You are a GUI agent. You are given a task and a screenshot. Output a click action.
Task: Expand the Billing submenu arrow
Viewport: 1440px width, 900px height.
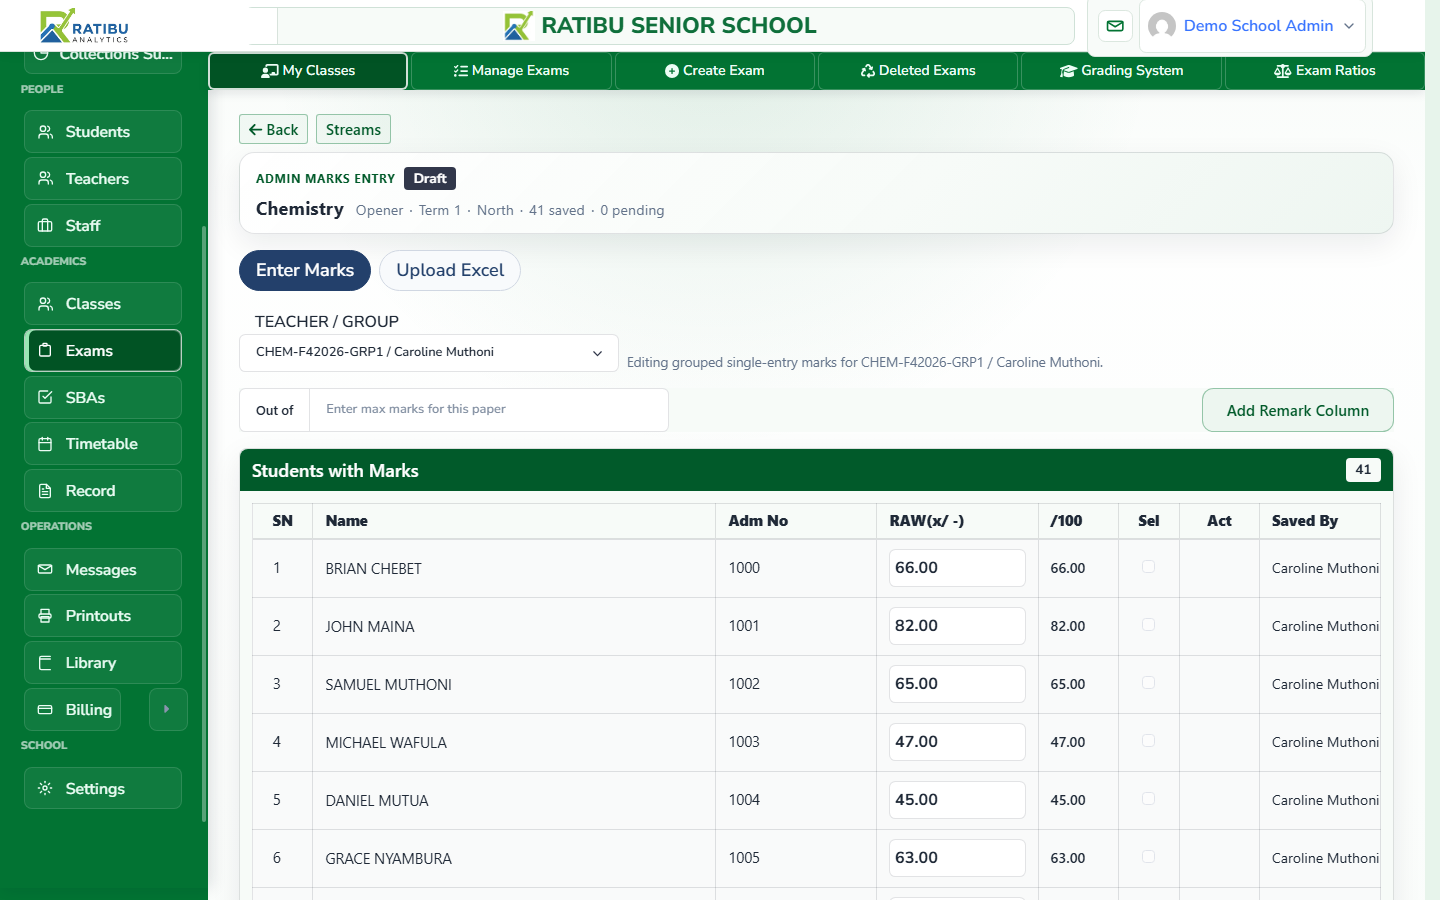pyautogui.click(x=167, y=710)
